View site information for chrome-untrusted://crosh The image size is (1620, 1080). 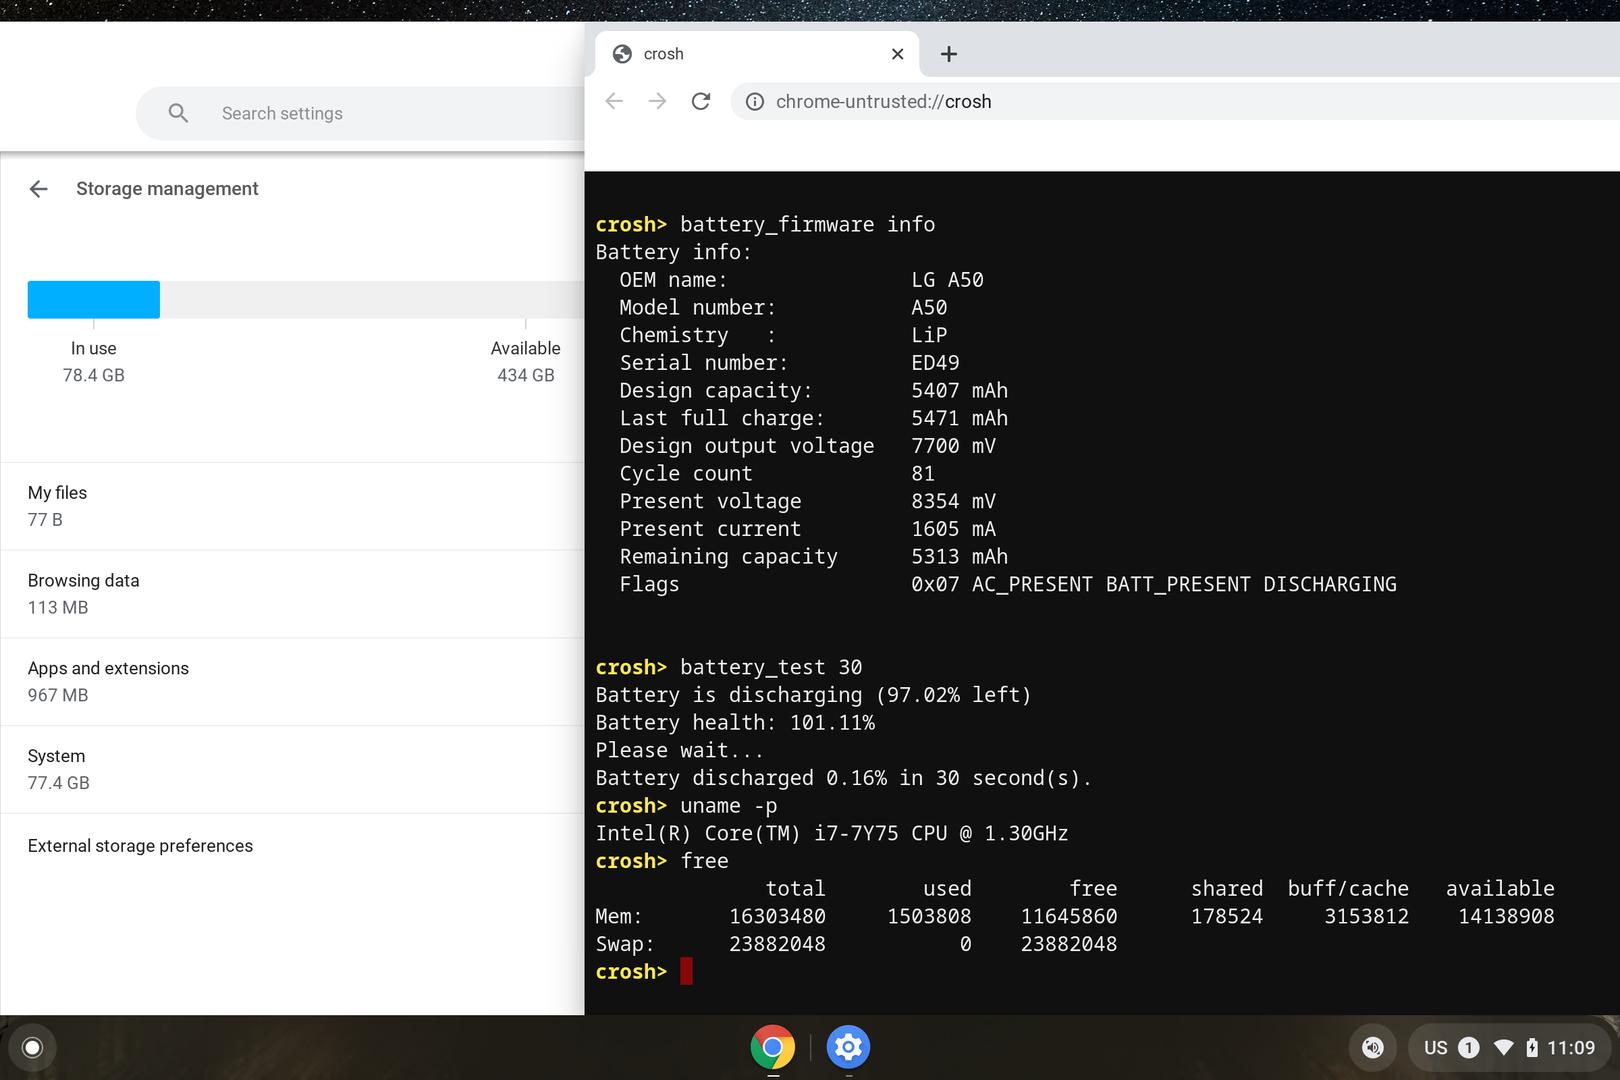point(755,101)
